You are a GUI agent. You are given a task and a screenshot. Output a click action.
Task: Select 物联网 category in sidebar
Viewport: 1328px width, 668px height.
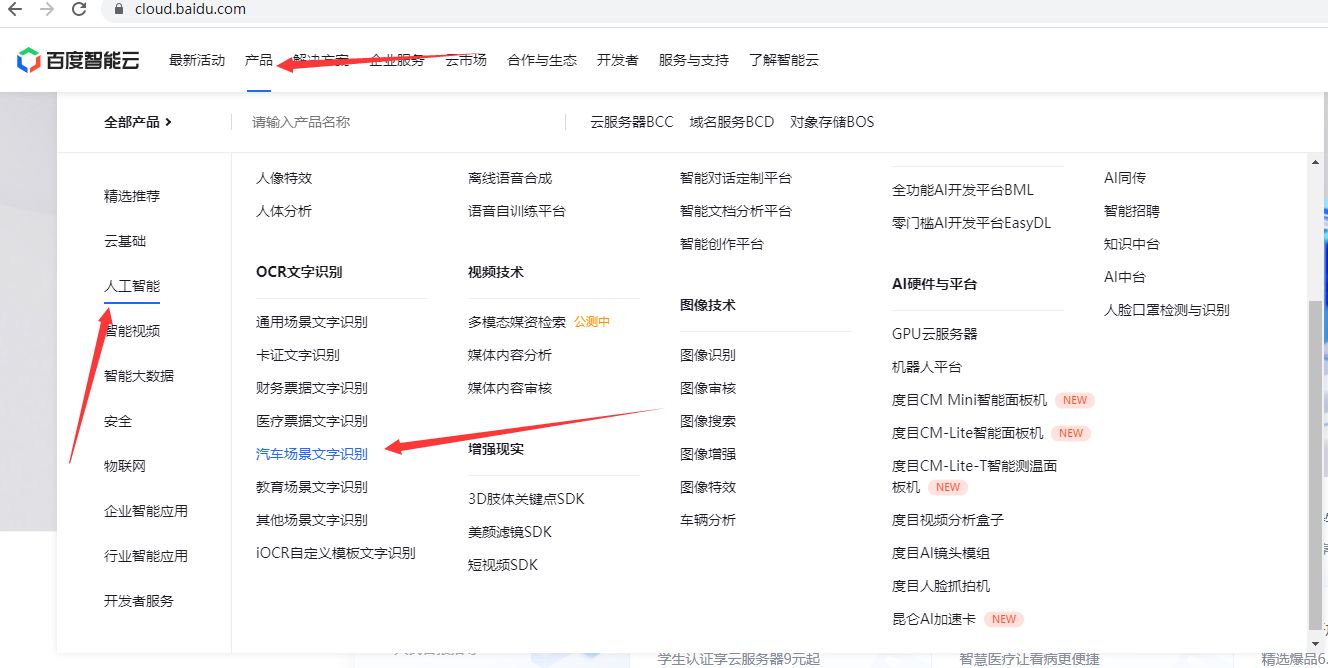click(125, 466)
